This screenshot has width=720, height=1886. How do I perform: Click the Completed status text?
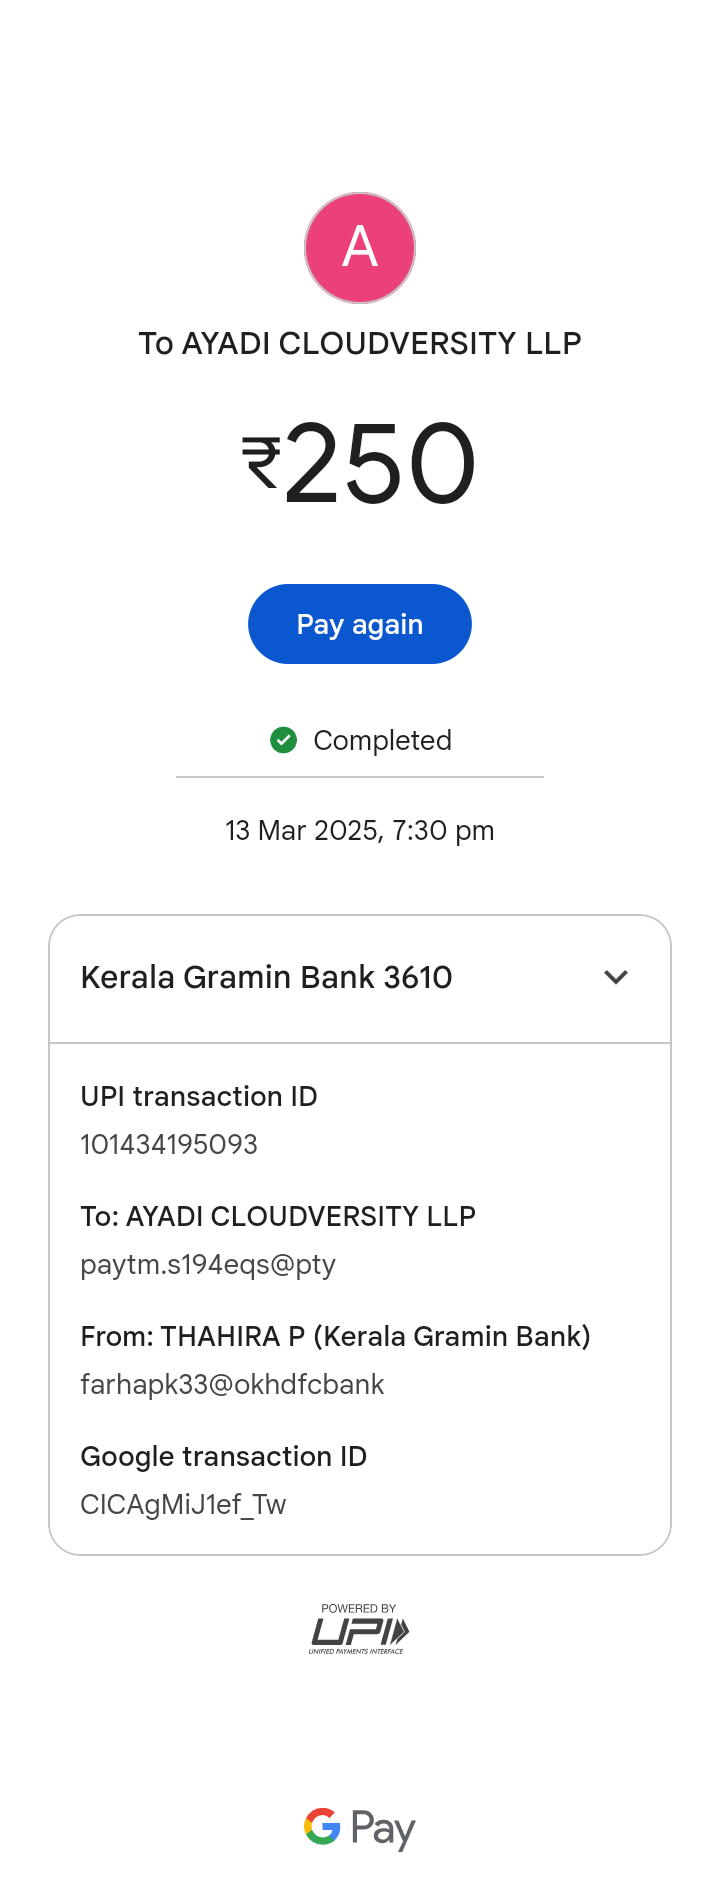click(x=382, y=740)
